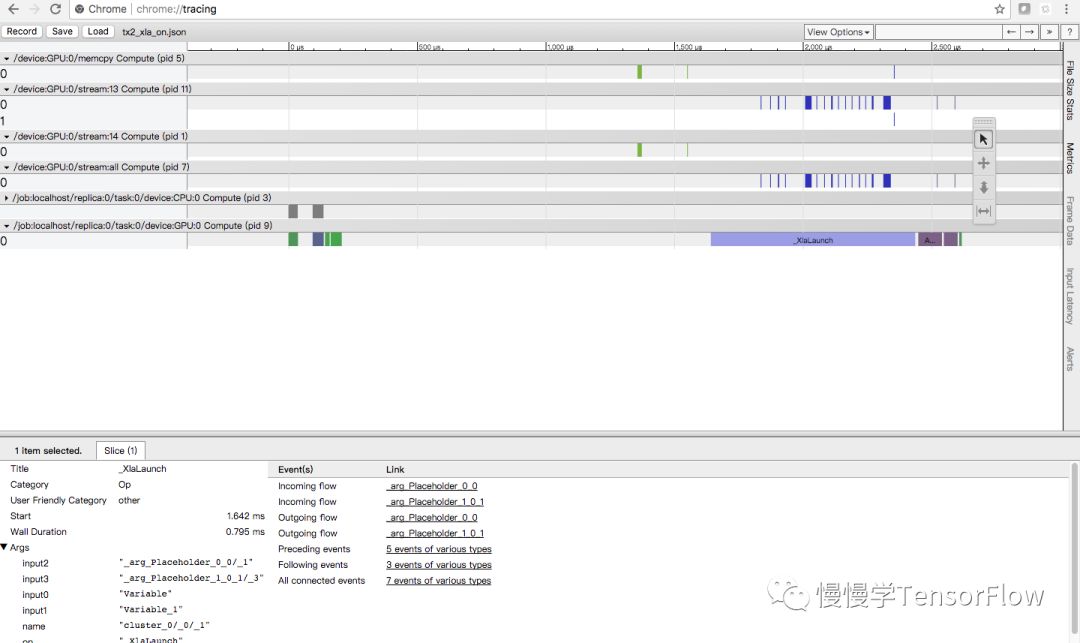Click the input0 value "Variable"

(145, 594)
